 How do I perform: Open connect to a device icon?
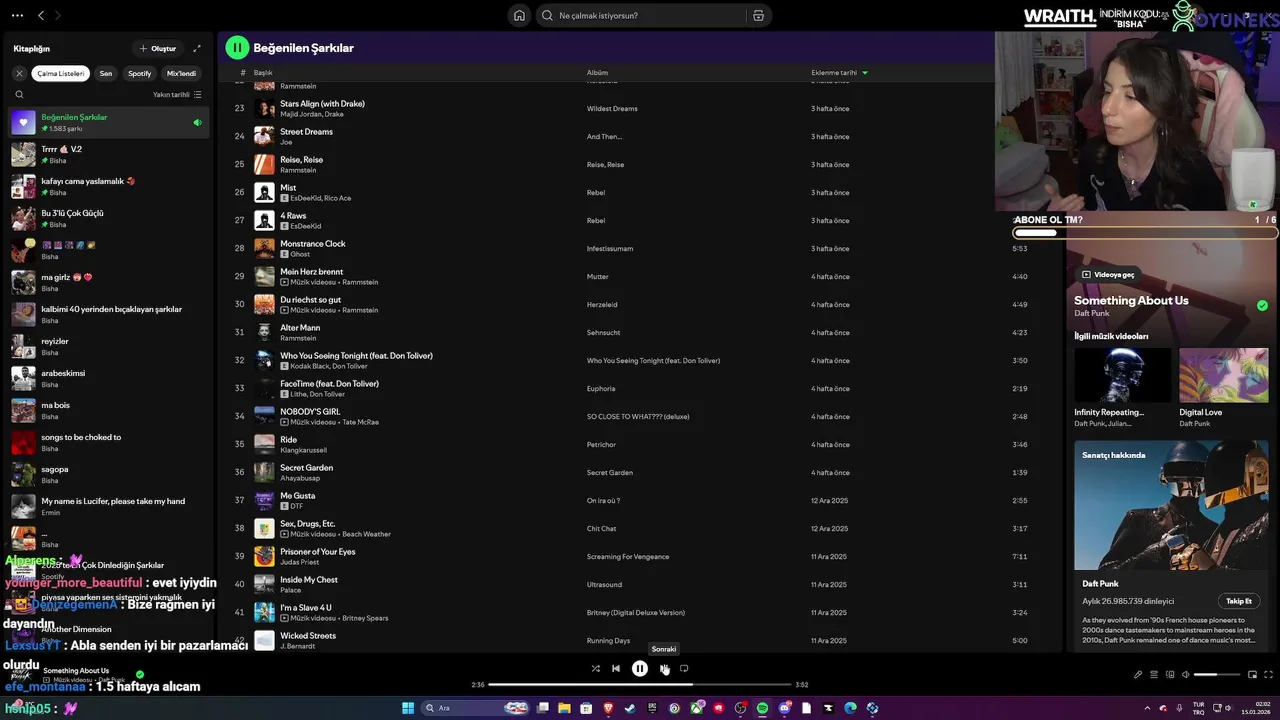[1169, 674]
